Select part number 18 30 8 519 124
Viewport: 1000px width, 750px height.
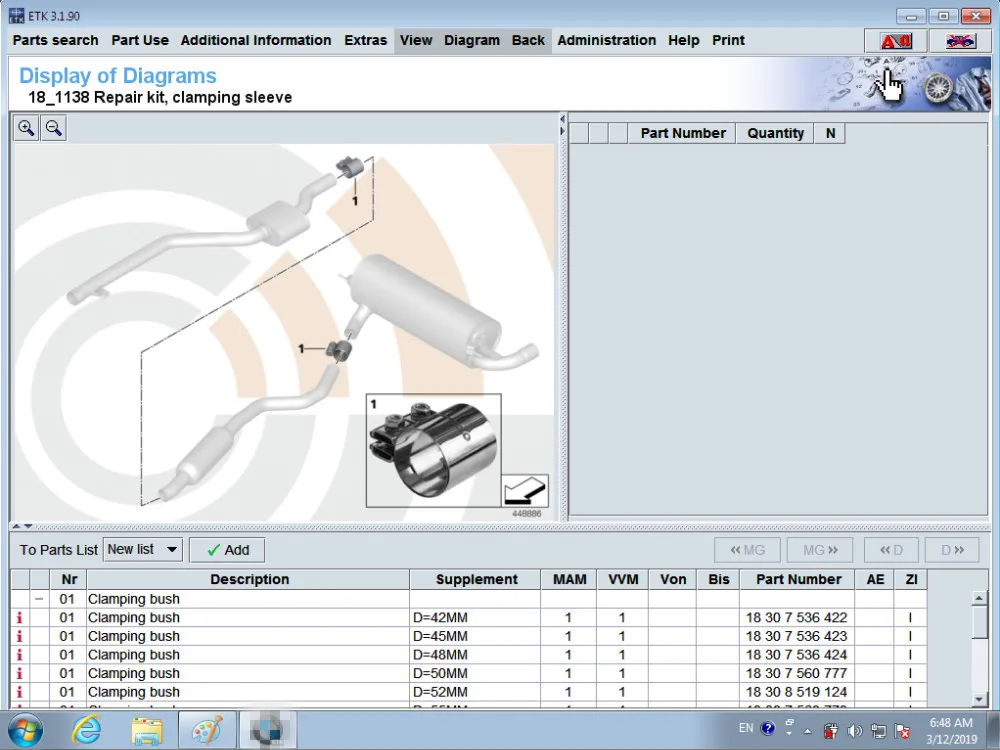pyautogui.click(x=796, y=691)
